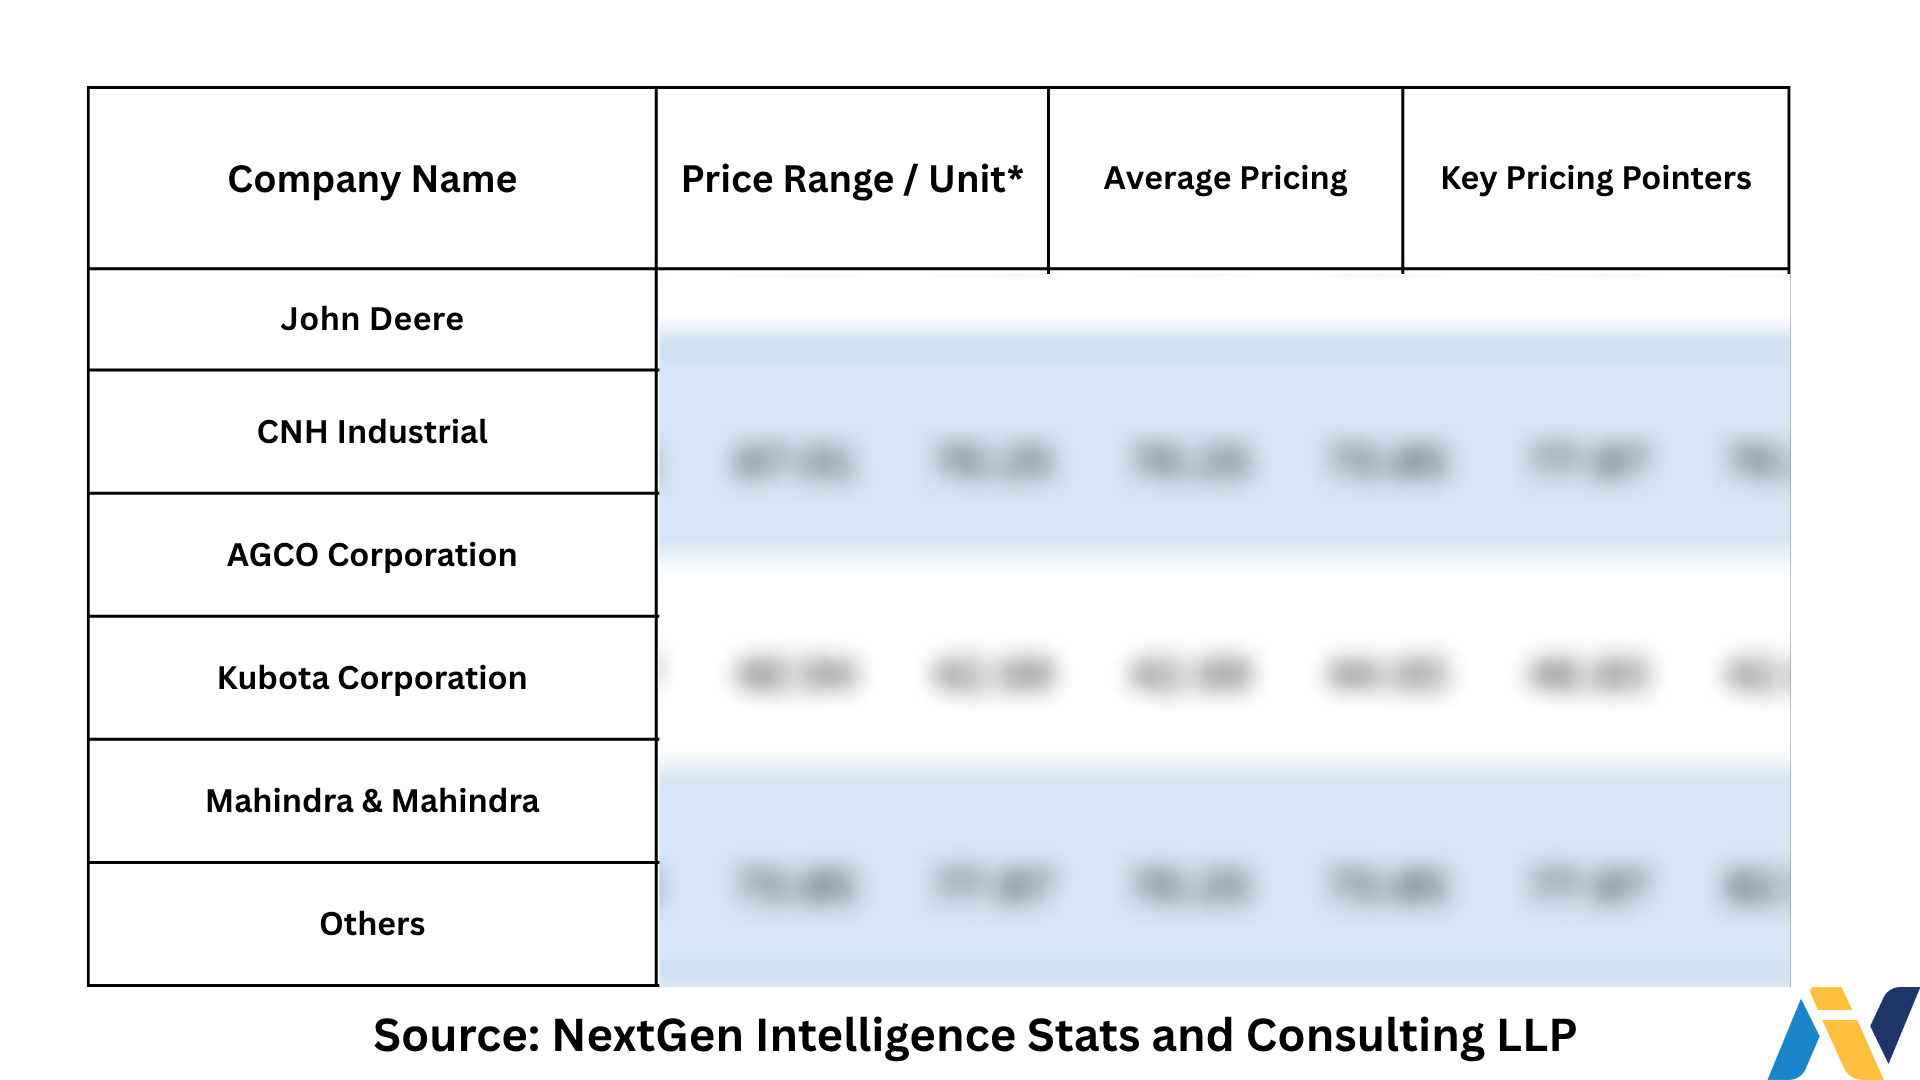Select the Mahindra & Mahindra row
Viewport: 1920px width, 1080px height.
[372, 801]
